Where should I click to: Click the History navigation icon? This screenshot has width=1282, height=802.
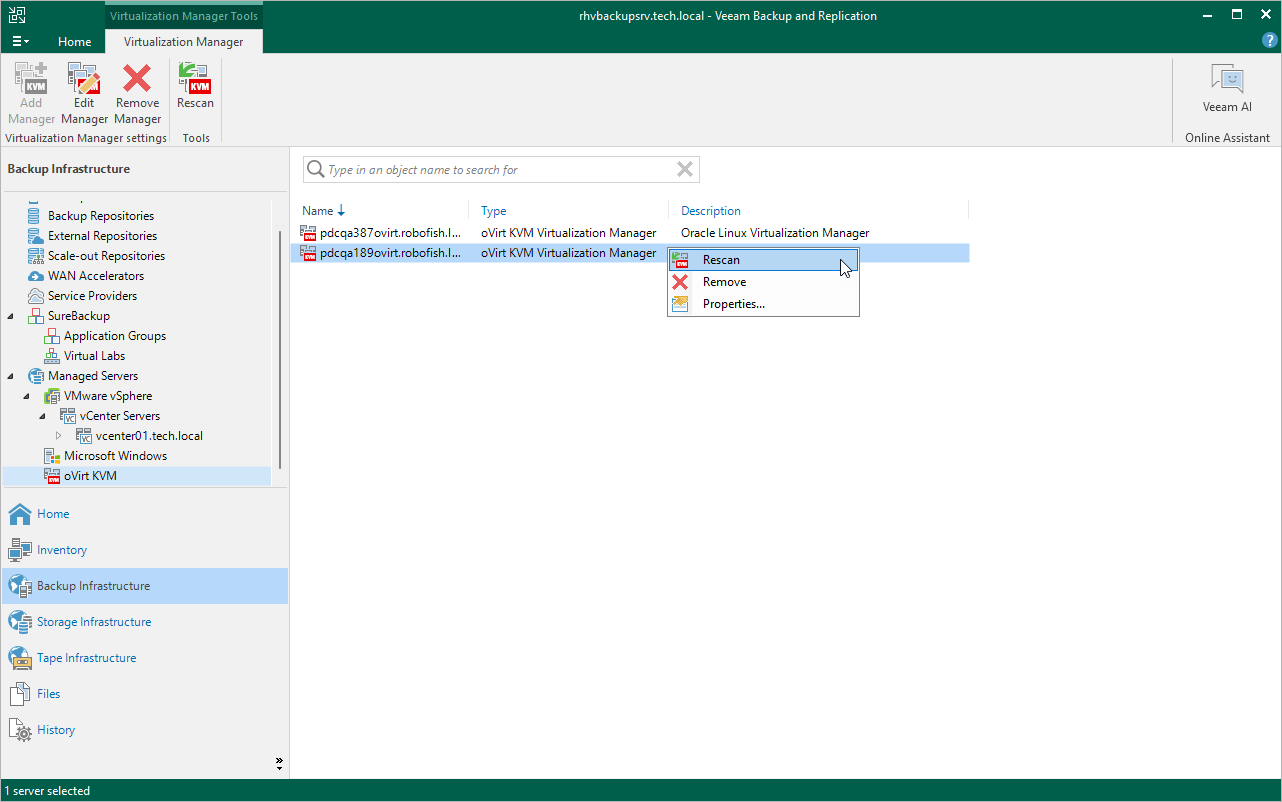pyautogui.click(x=20, y=730)
